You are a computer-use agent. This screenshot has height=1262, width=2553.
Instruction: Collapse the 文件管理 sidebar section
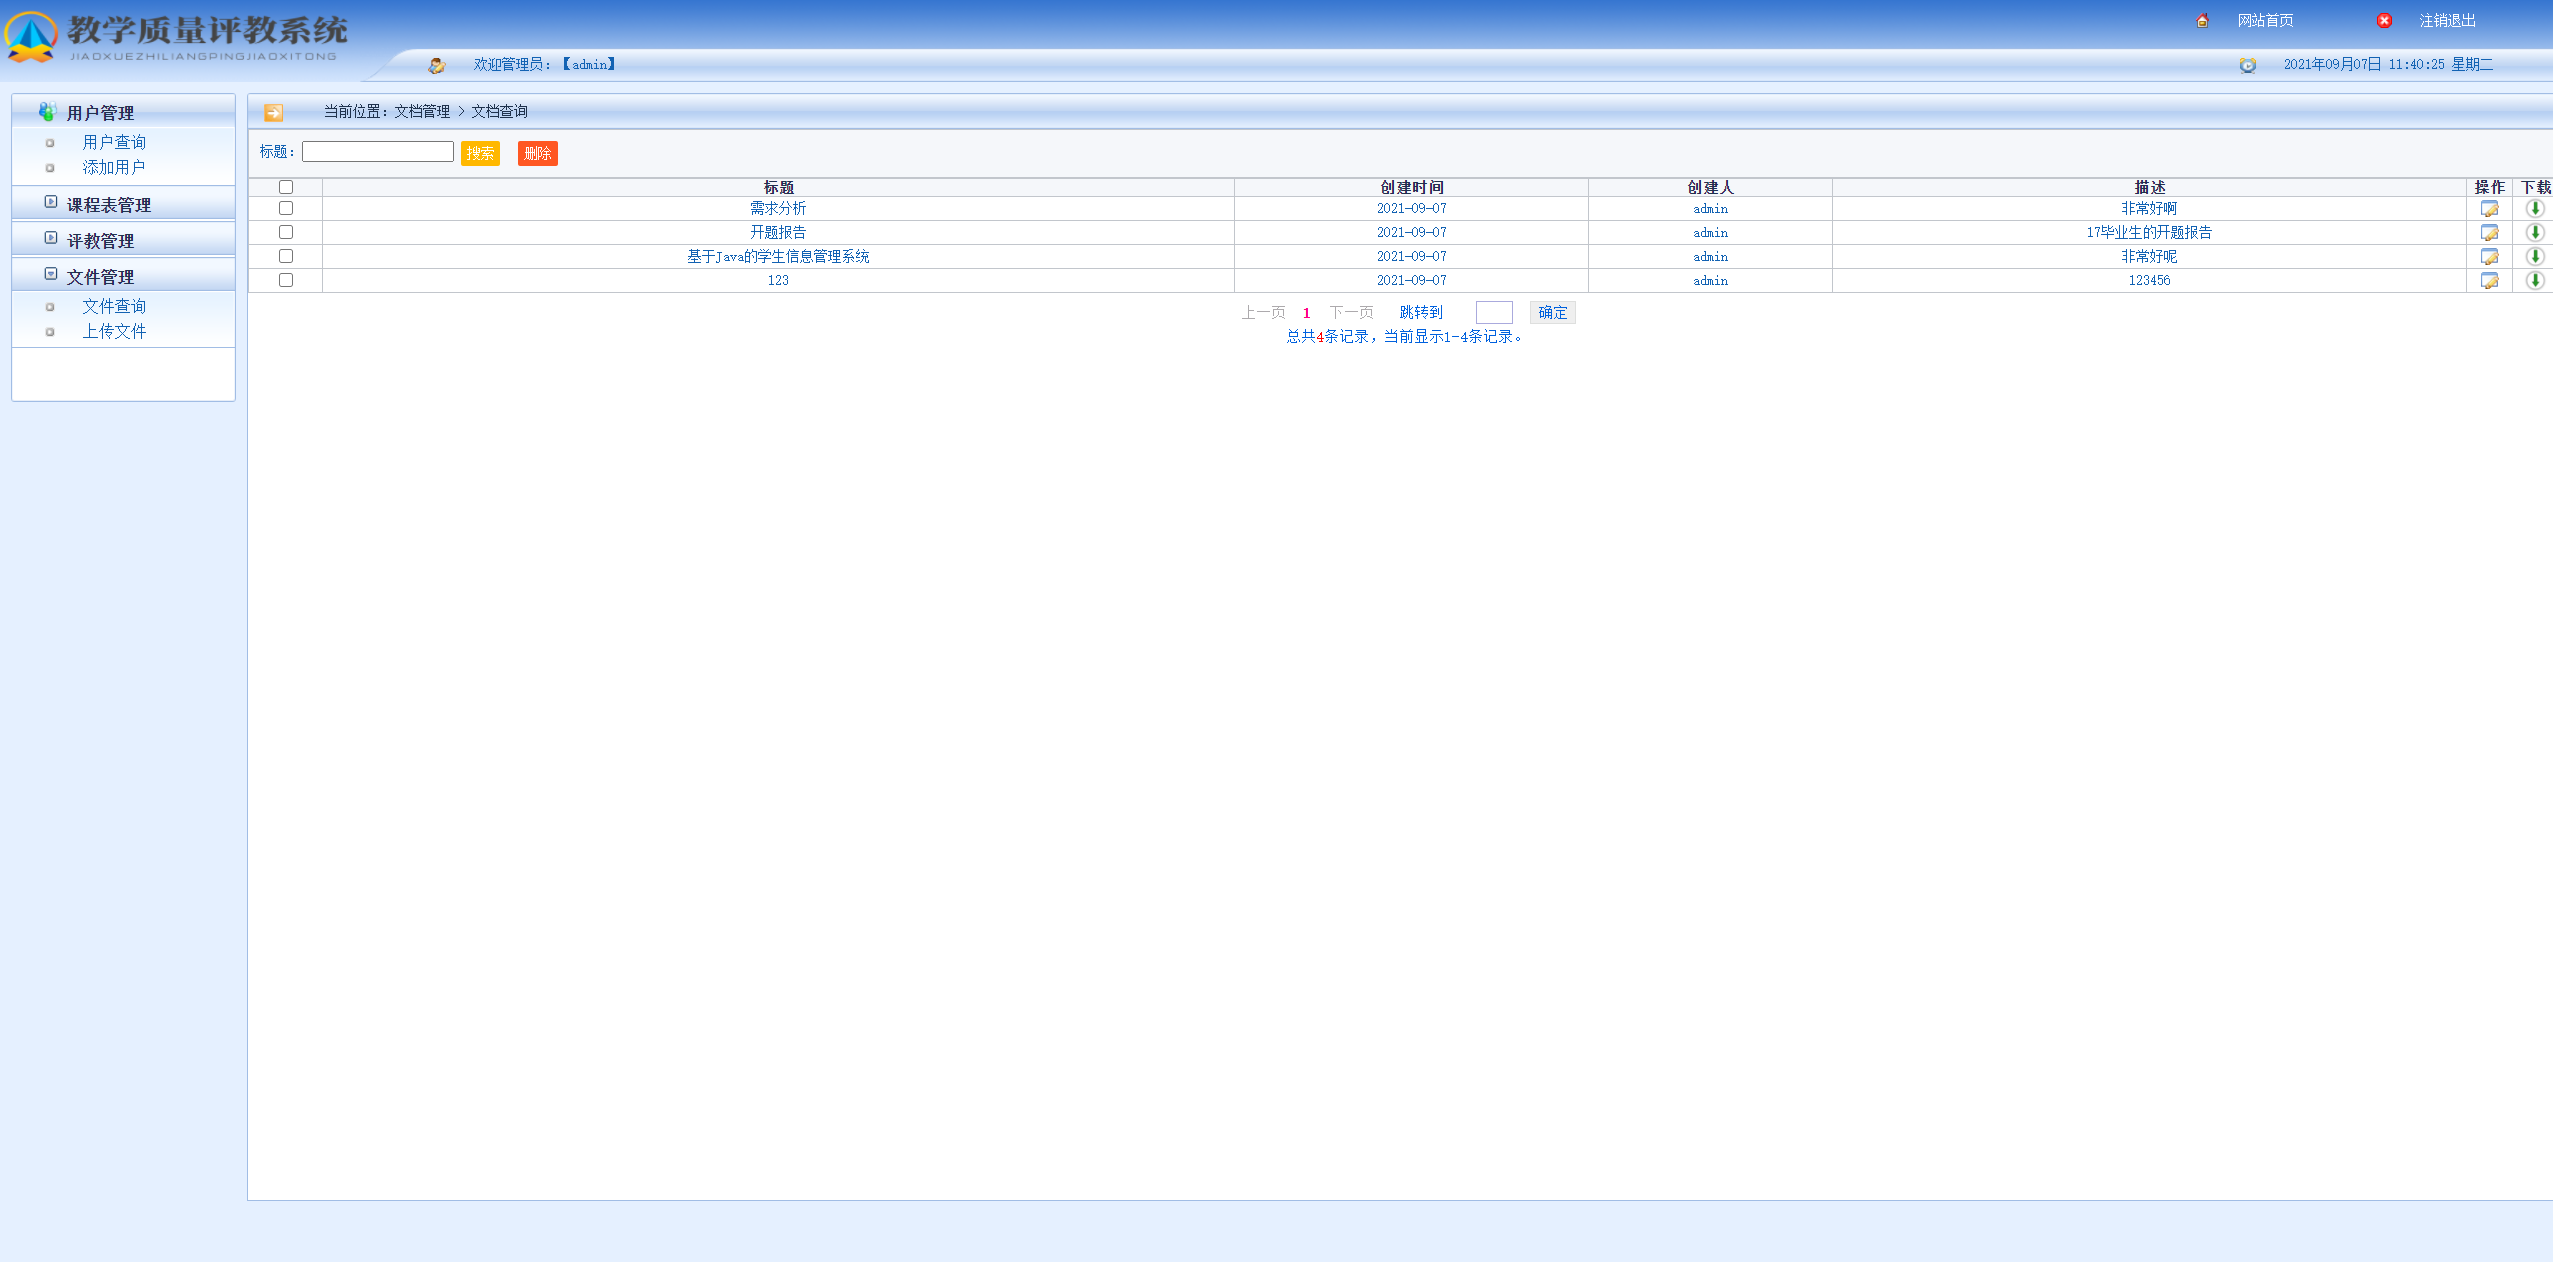(x=100, y=277)
